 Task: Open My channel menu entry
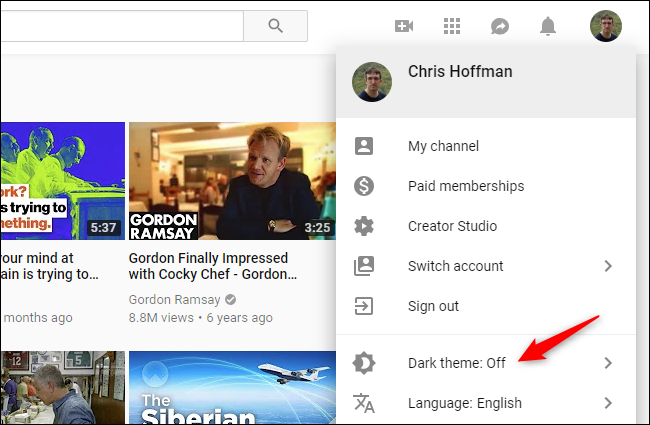(486, 146)
